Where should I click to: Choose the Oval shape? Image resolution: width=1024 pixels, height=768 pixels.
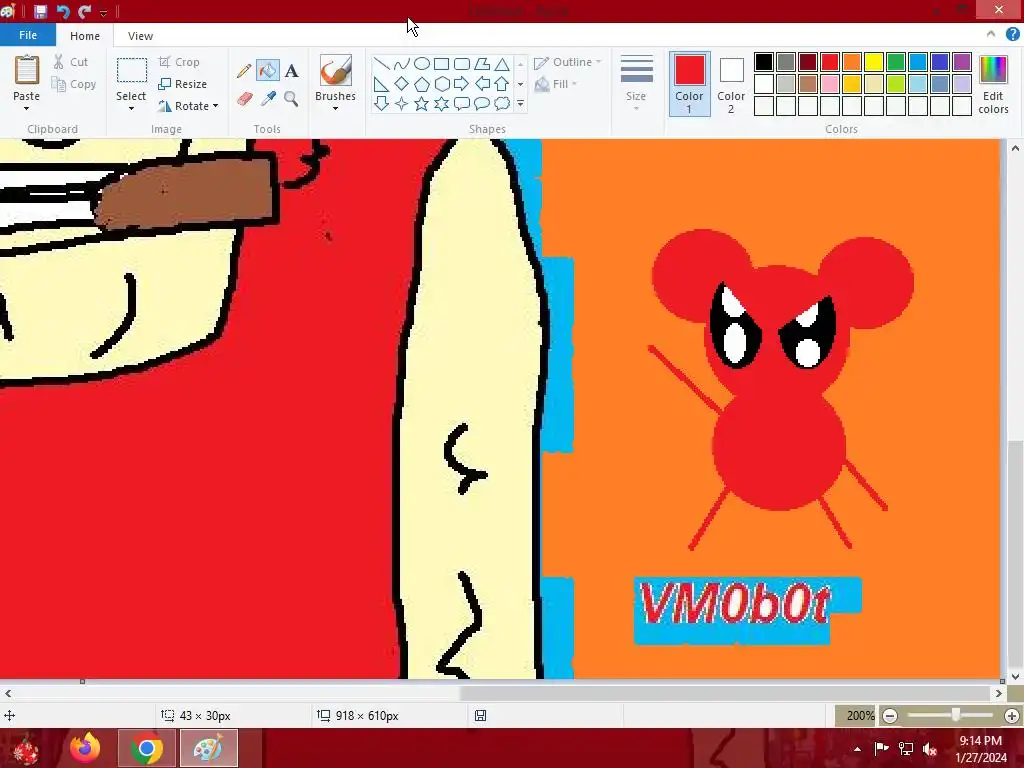[x=422, y=63]
